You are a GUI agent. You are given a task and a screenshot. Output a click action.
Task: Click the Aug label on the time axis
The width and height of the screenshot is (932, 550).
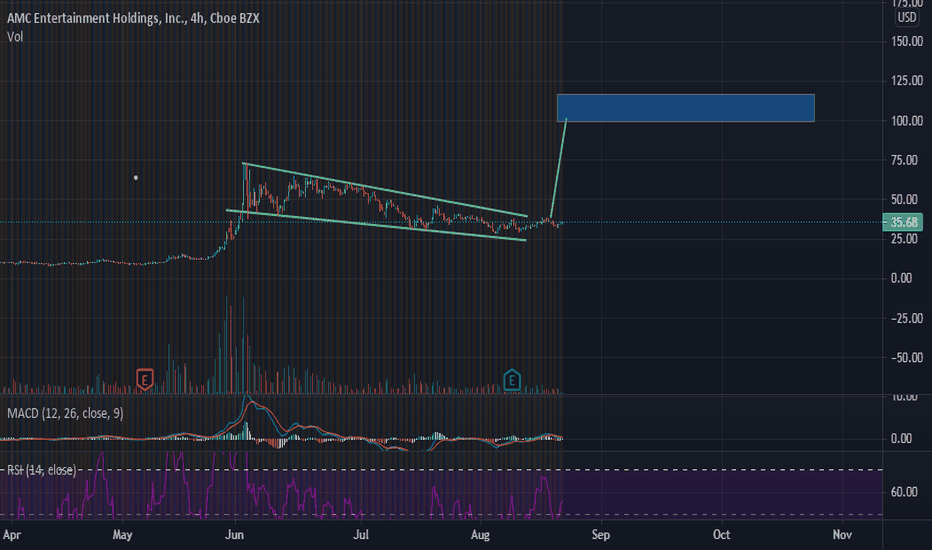pos(480,535)
